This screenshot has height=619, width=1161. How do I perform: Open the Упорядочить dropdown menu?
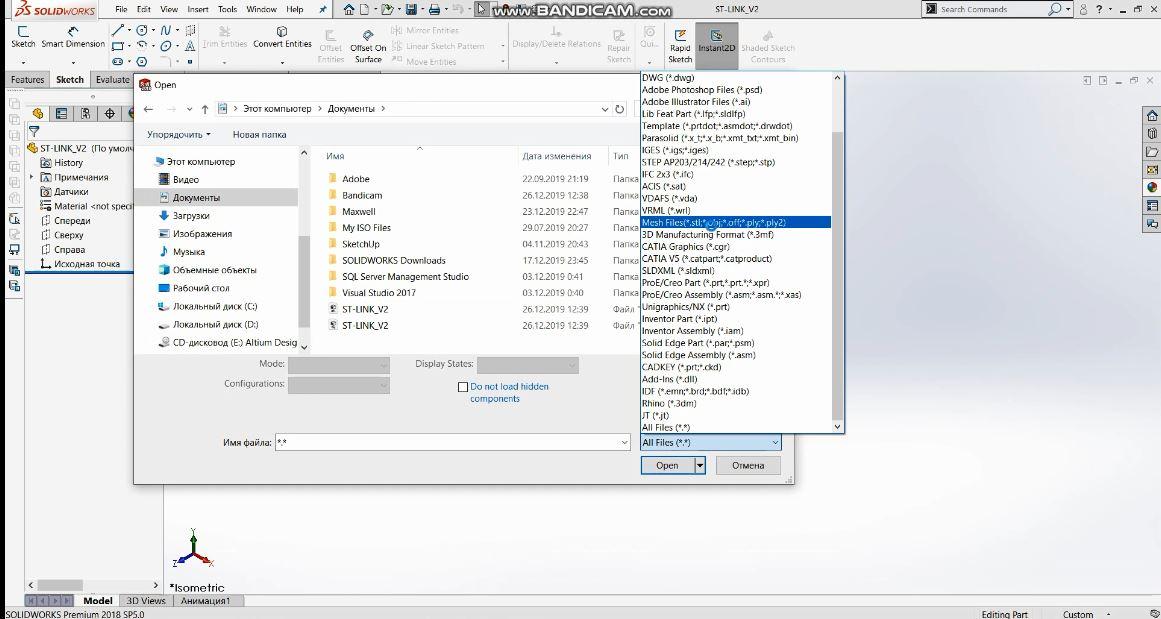coord(178,135)
